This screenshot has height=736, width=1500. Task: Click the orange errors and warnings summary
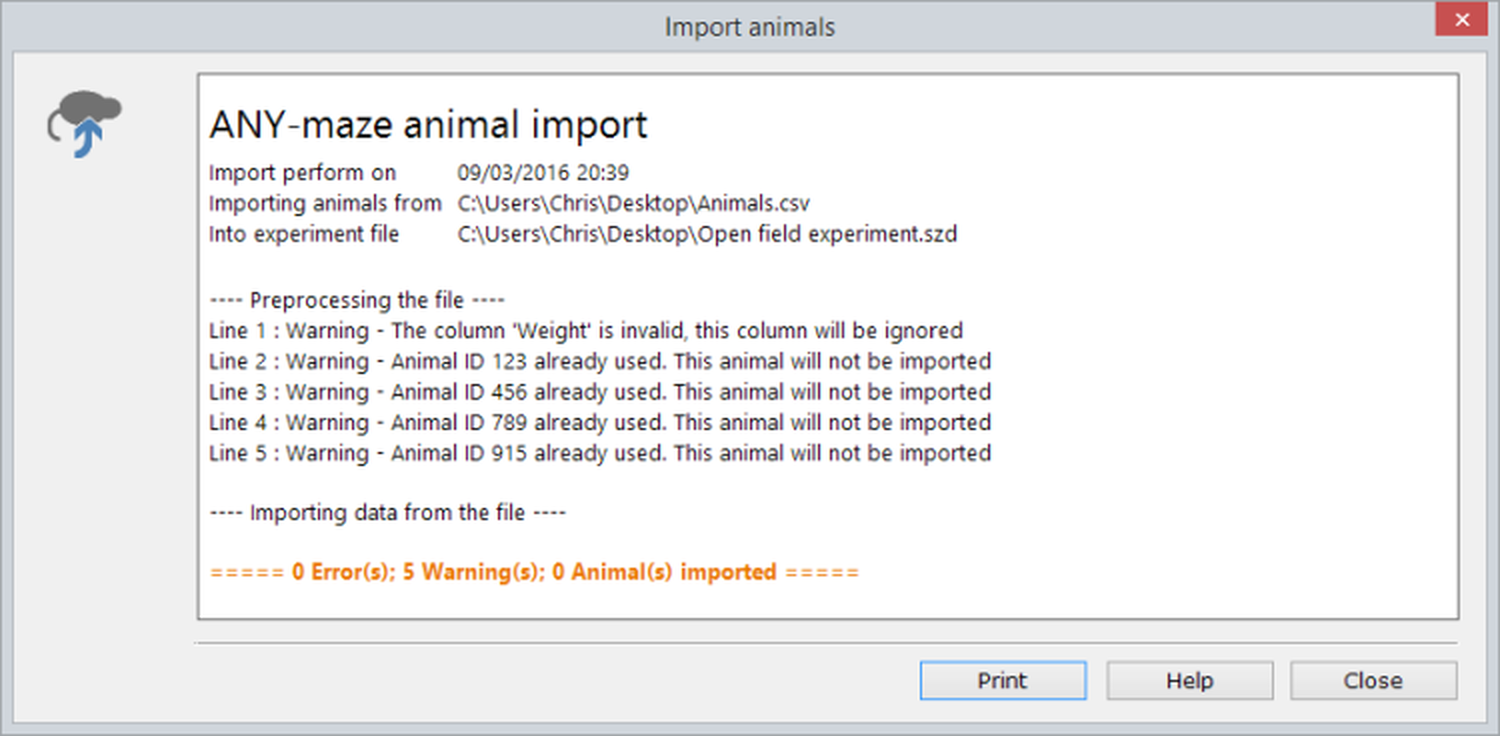pos(534,573)
